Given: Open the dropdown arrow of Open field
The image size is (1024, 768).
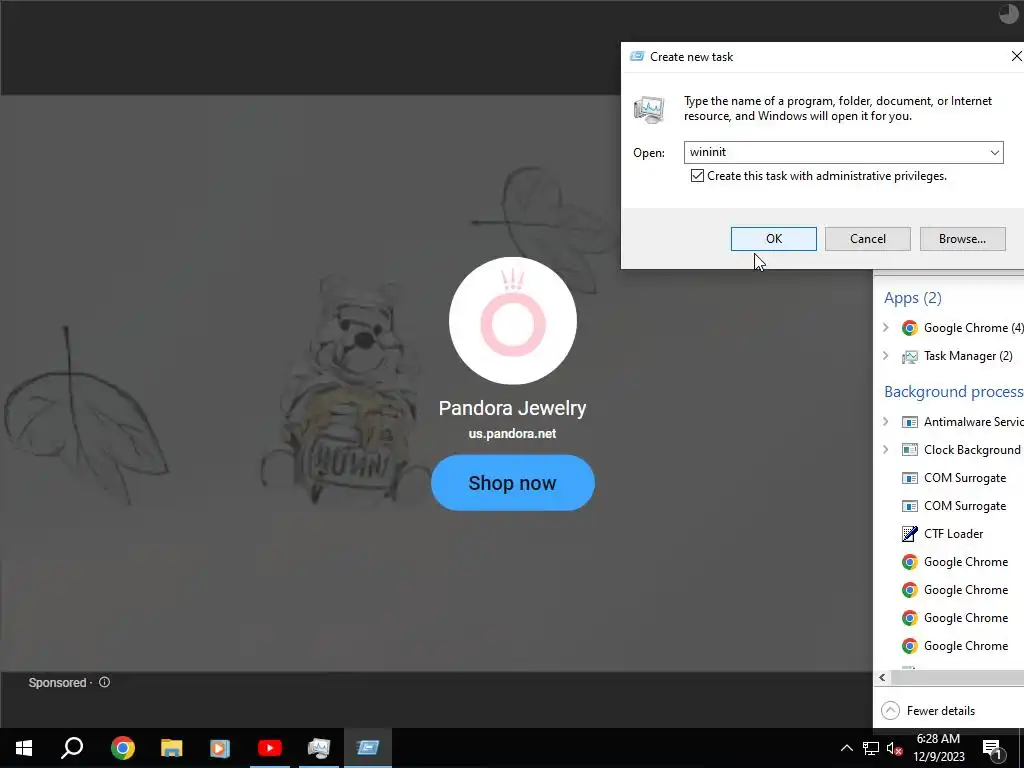Looking at the screenshot, I should (x=994, y=153).
